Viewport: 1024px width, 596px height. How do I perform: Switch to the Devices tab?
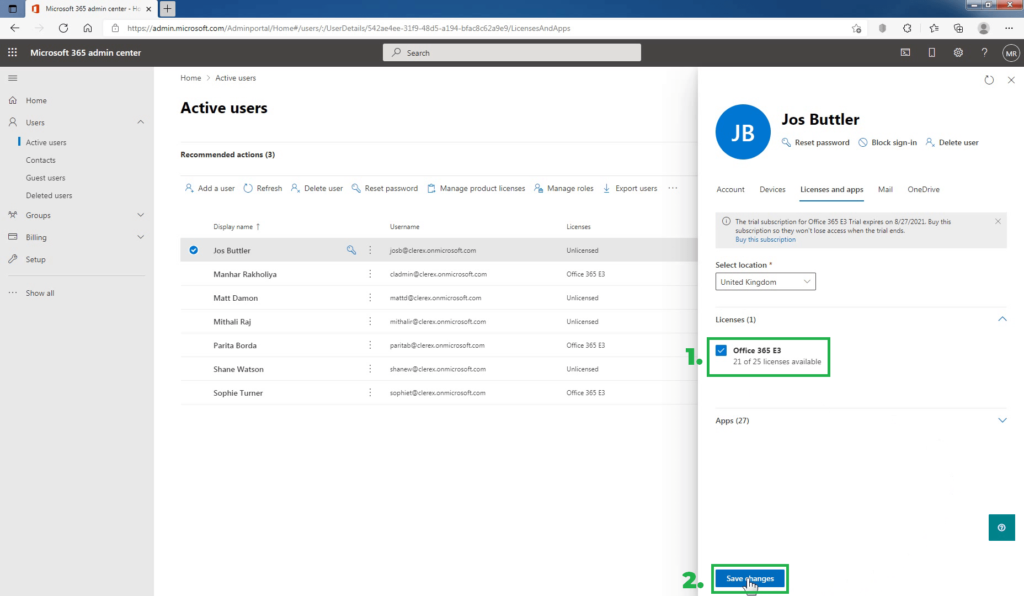772,189
